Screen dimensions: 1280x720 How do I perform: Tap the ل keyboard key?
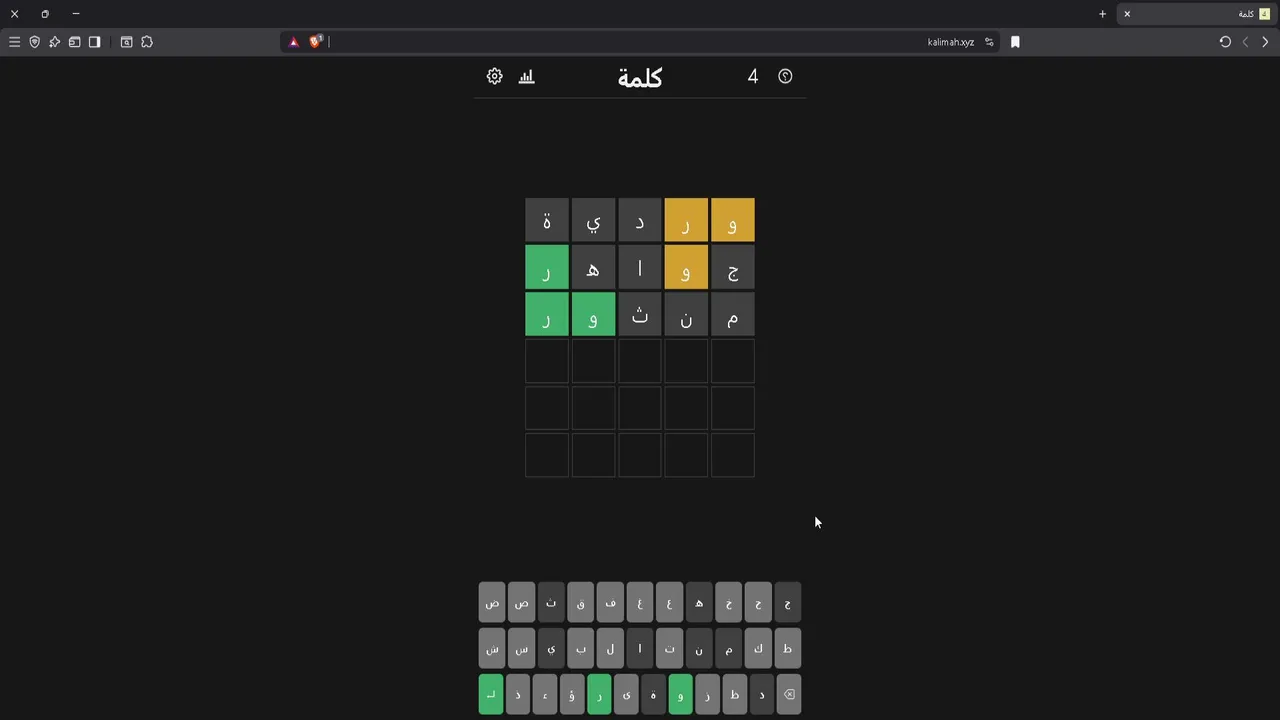[x=610, y=649]
